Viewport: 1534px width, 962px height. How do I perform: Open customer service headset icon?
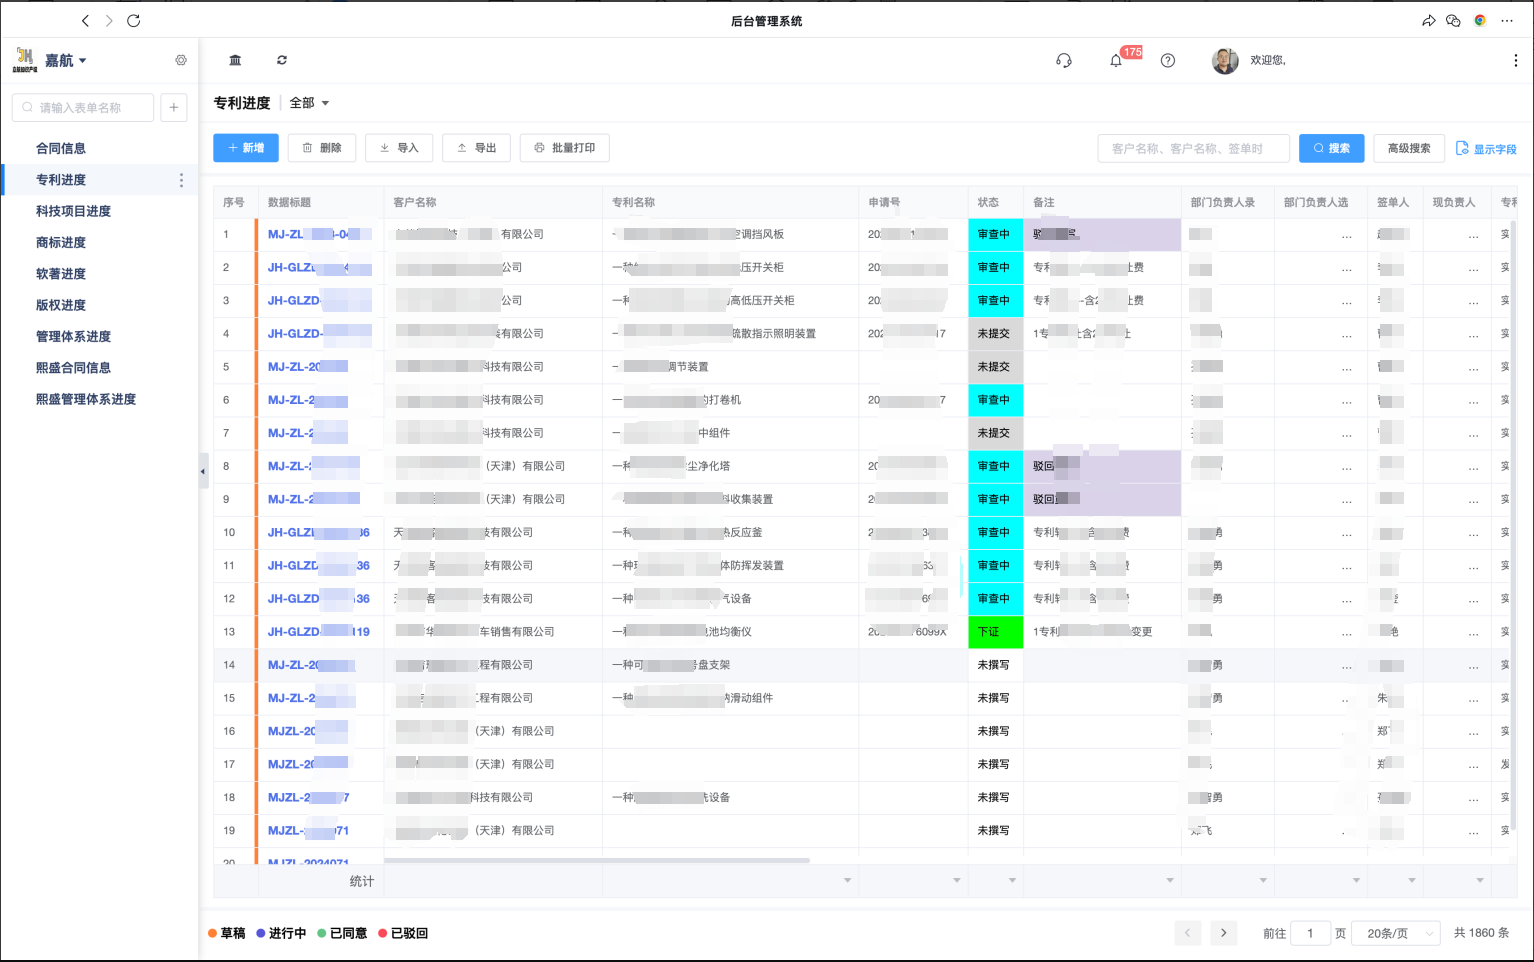(1063, 61)
